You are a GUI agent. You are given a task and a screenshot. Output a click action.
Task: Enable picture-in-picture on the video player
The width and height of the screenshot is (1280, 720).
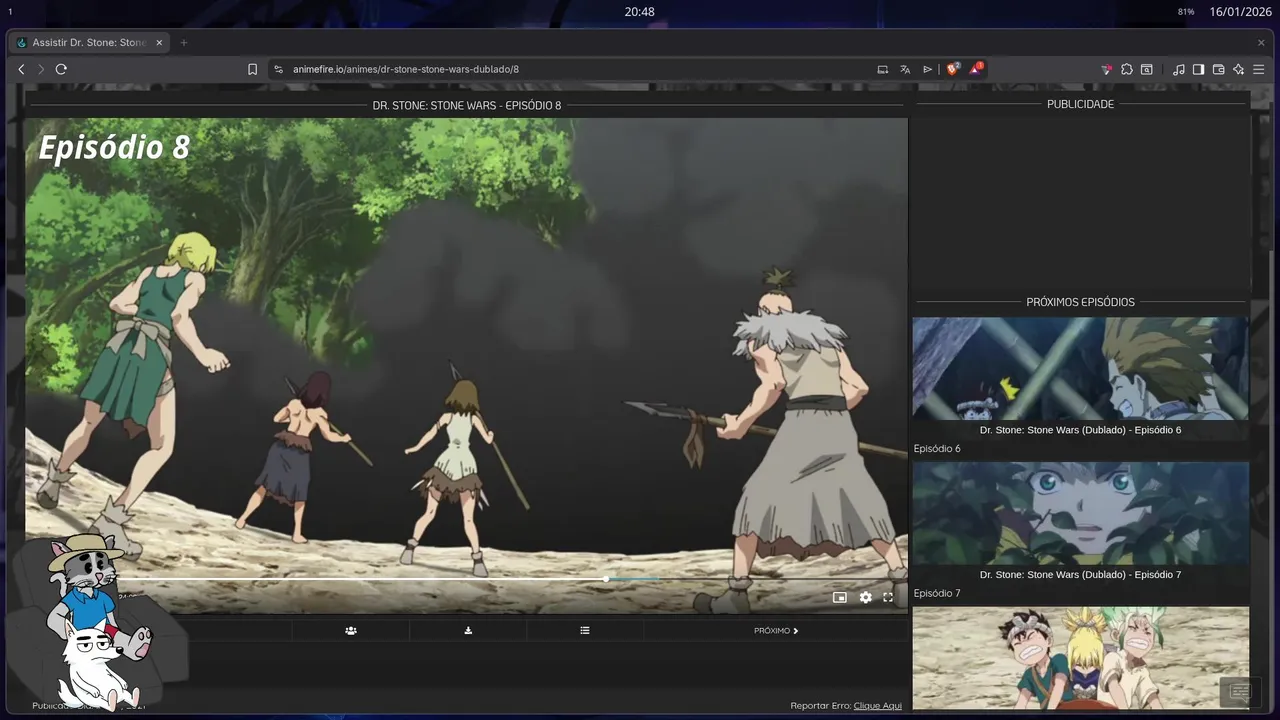(x=840, y=597)
